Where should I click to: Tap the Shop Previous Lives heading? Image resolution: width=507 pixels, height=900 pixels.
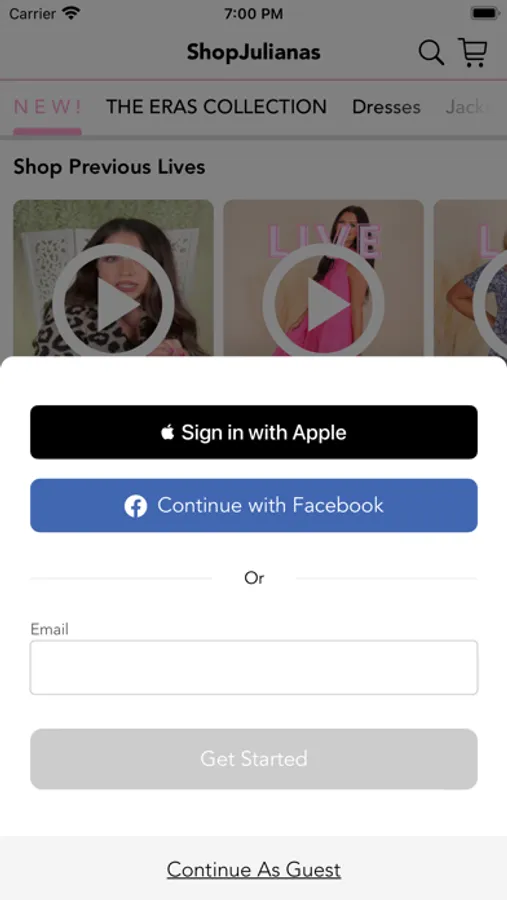(x=109, y=167)
